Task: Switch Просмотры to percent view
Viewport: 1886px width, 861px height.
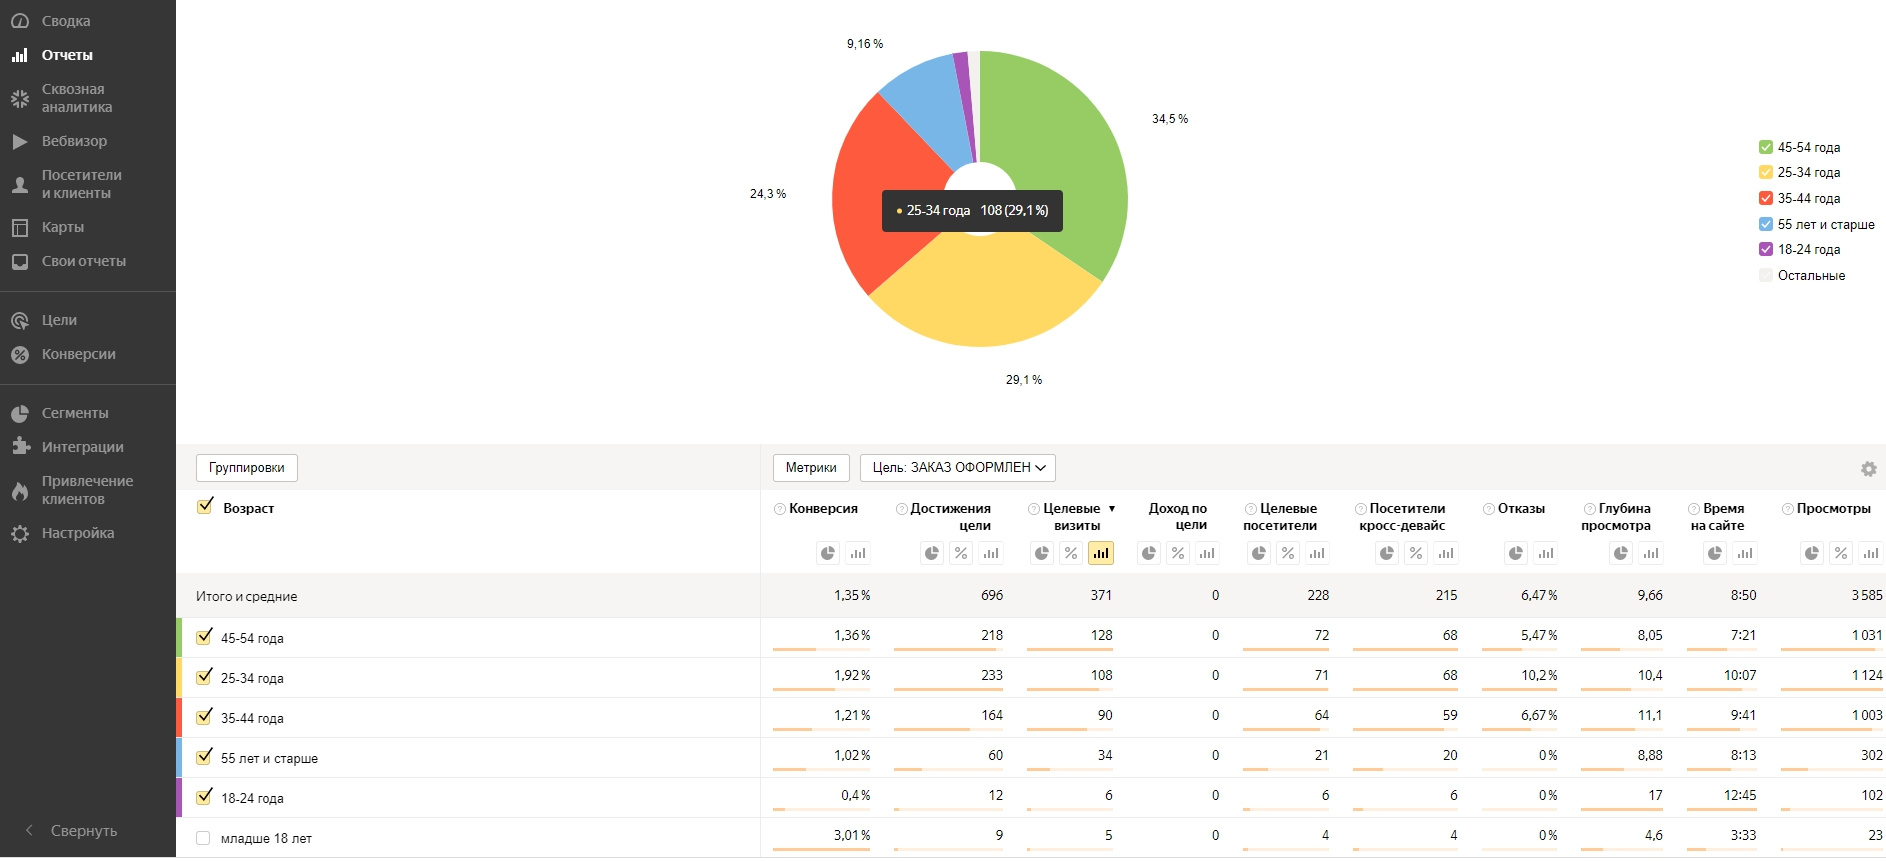Action: 1841,553
